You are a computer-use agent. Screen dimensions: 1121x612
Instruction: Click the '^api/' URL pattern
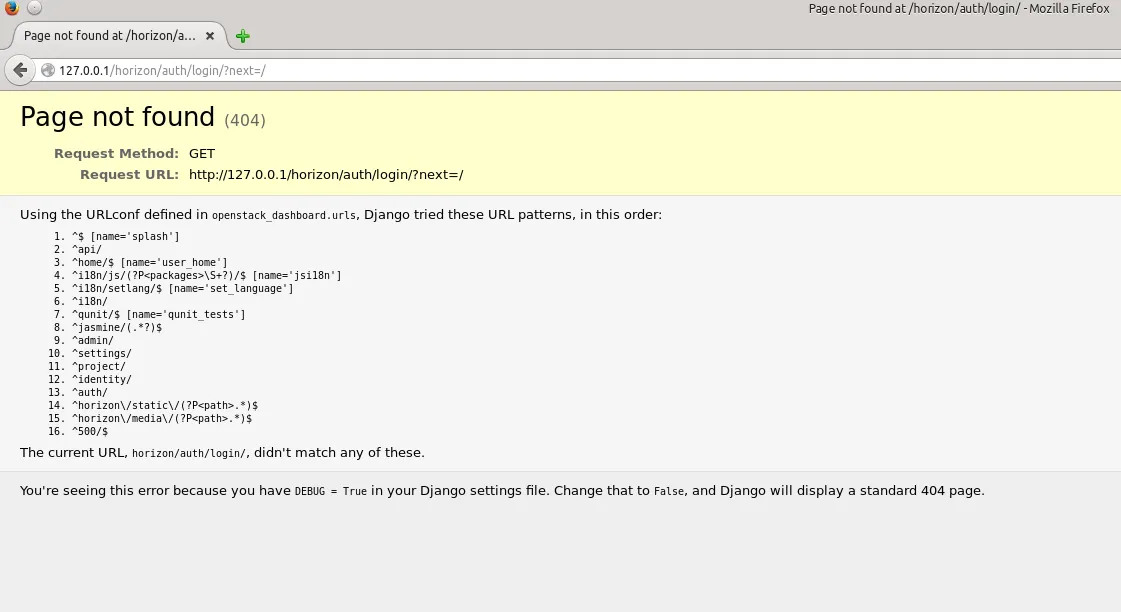[87, 250]
